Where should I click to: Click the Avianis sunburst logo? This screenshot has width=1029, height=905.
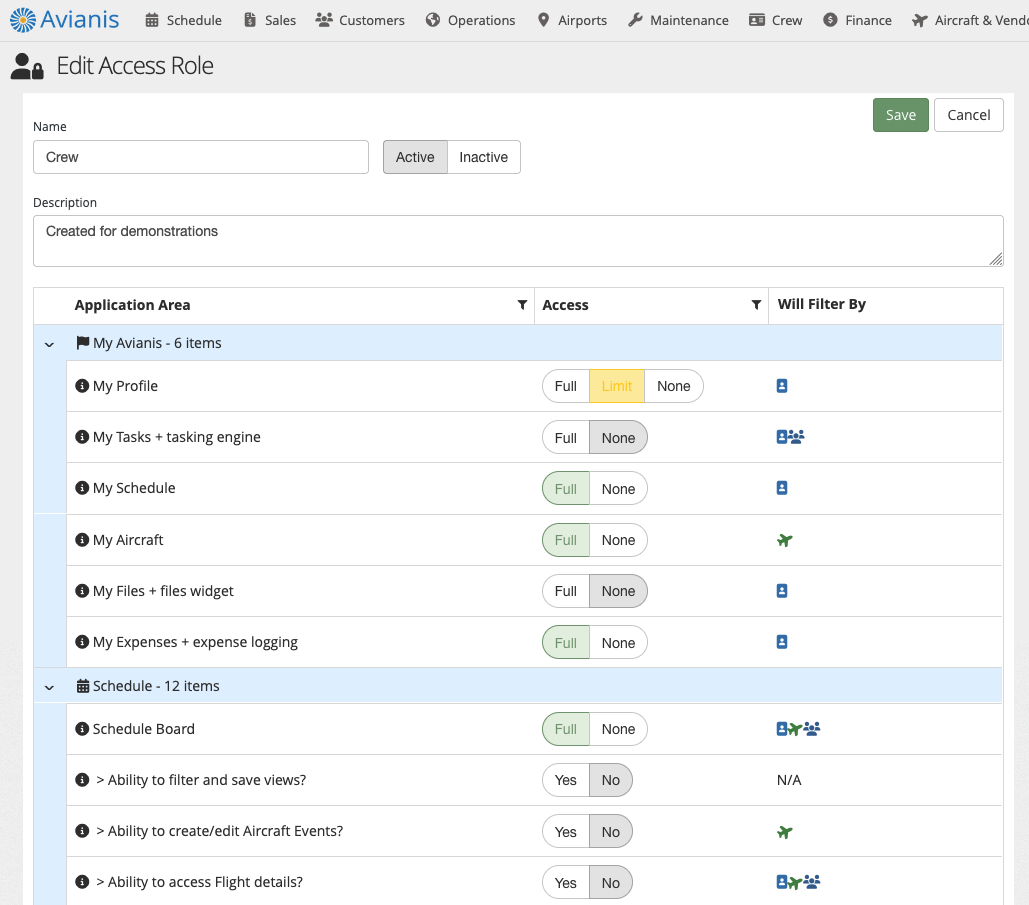(23, 20)
